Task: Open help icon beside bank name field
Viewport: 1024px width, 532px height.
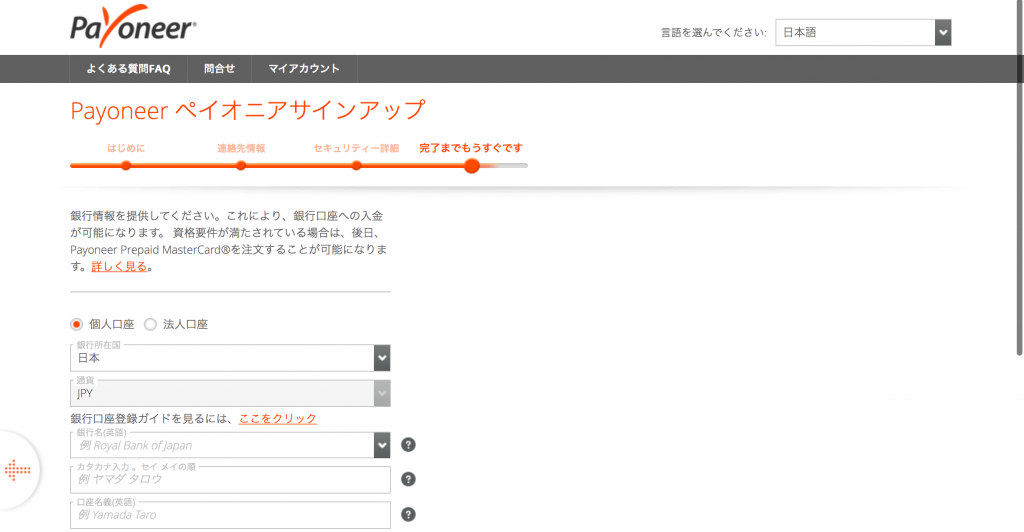Action: [408, 445]
